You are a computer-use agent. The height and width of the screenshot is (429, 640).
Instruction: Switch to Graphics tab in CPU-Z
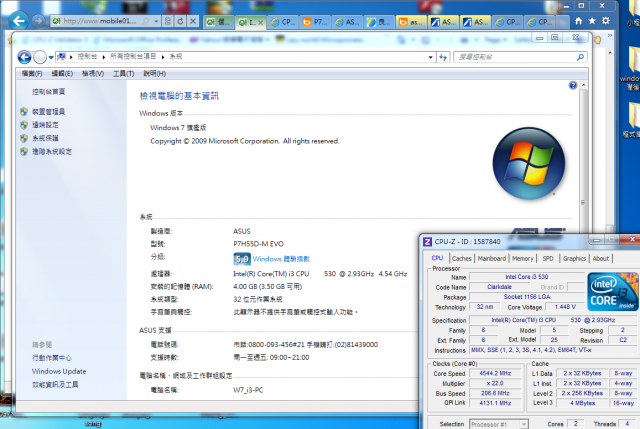pyautogui.click(x=574, y=258)
